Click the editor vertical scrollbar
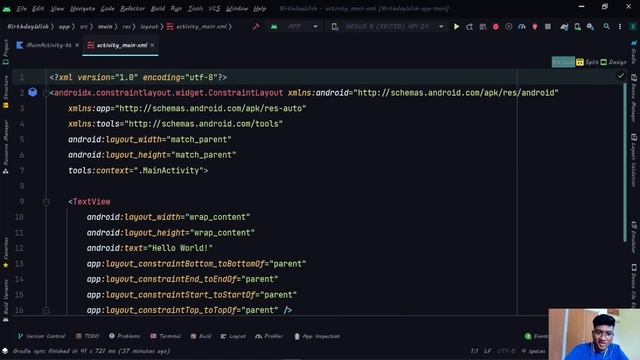Screen dimensions: 640x360 pos(625,162)
